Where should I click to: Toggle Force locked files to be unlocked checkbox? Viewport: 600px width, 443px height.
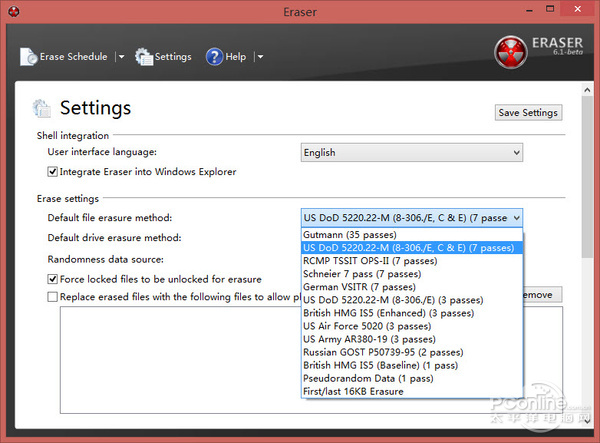coord(52,279)
